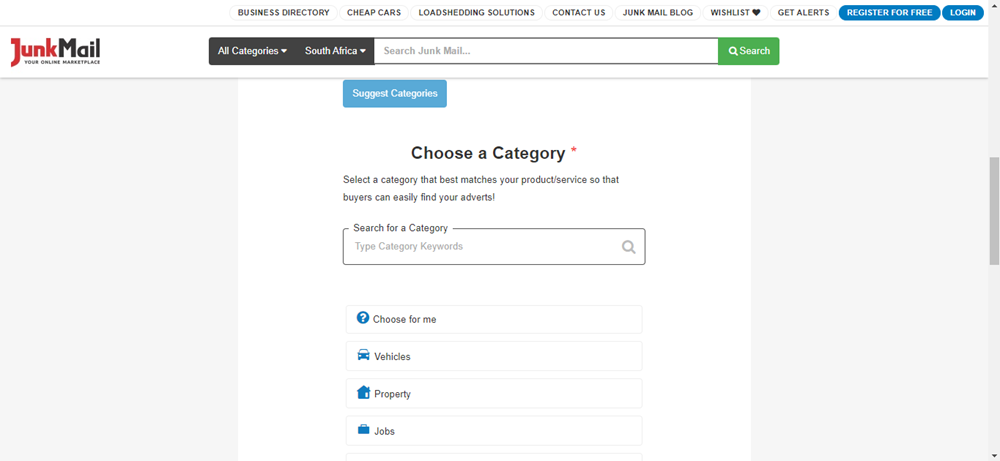Focus the Search Junk Mail input field
This screenshot has width=1000, height=461.
tap(546, 51)
